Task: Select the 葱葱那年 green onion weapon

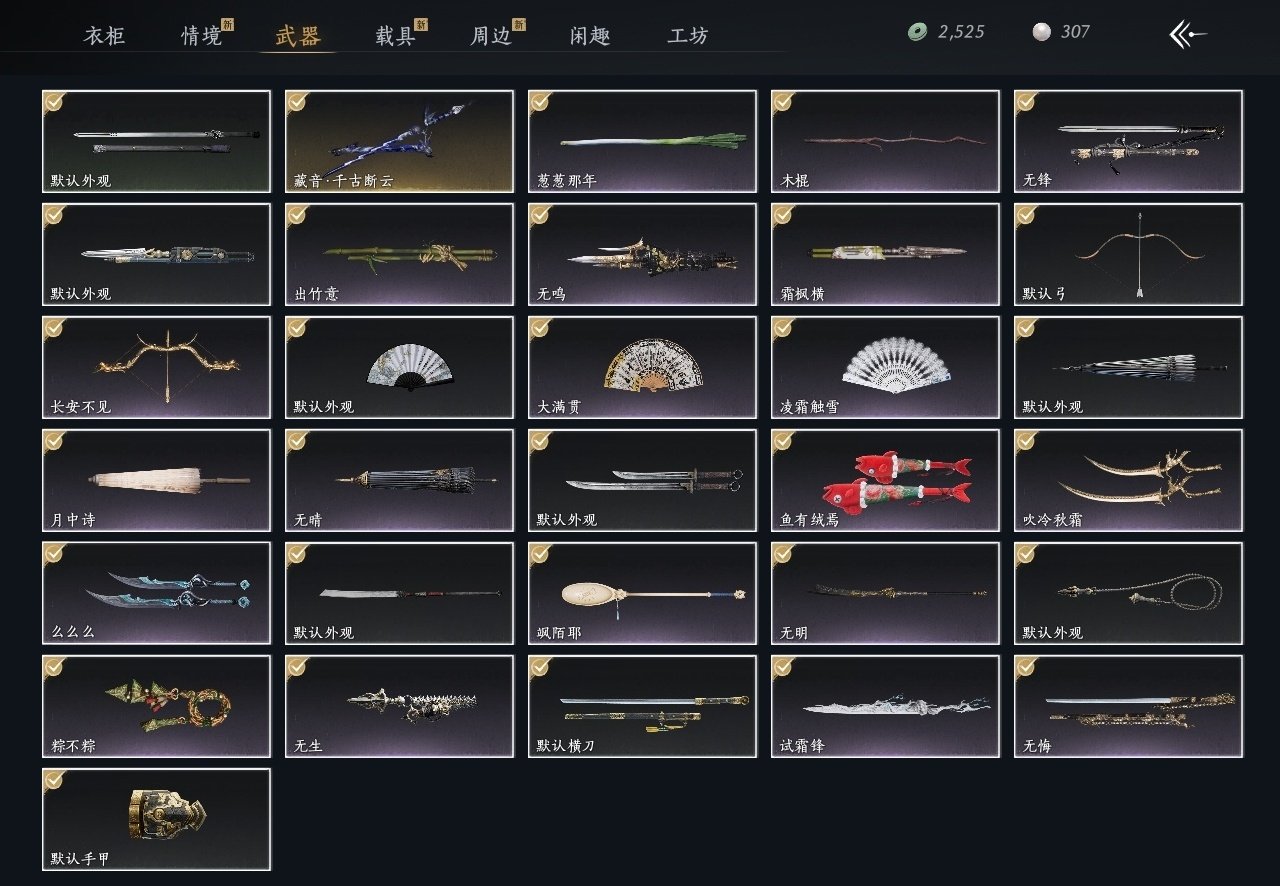Action: tap(642, 141)
